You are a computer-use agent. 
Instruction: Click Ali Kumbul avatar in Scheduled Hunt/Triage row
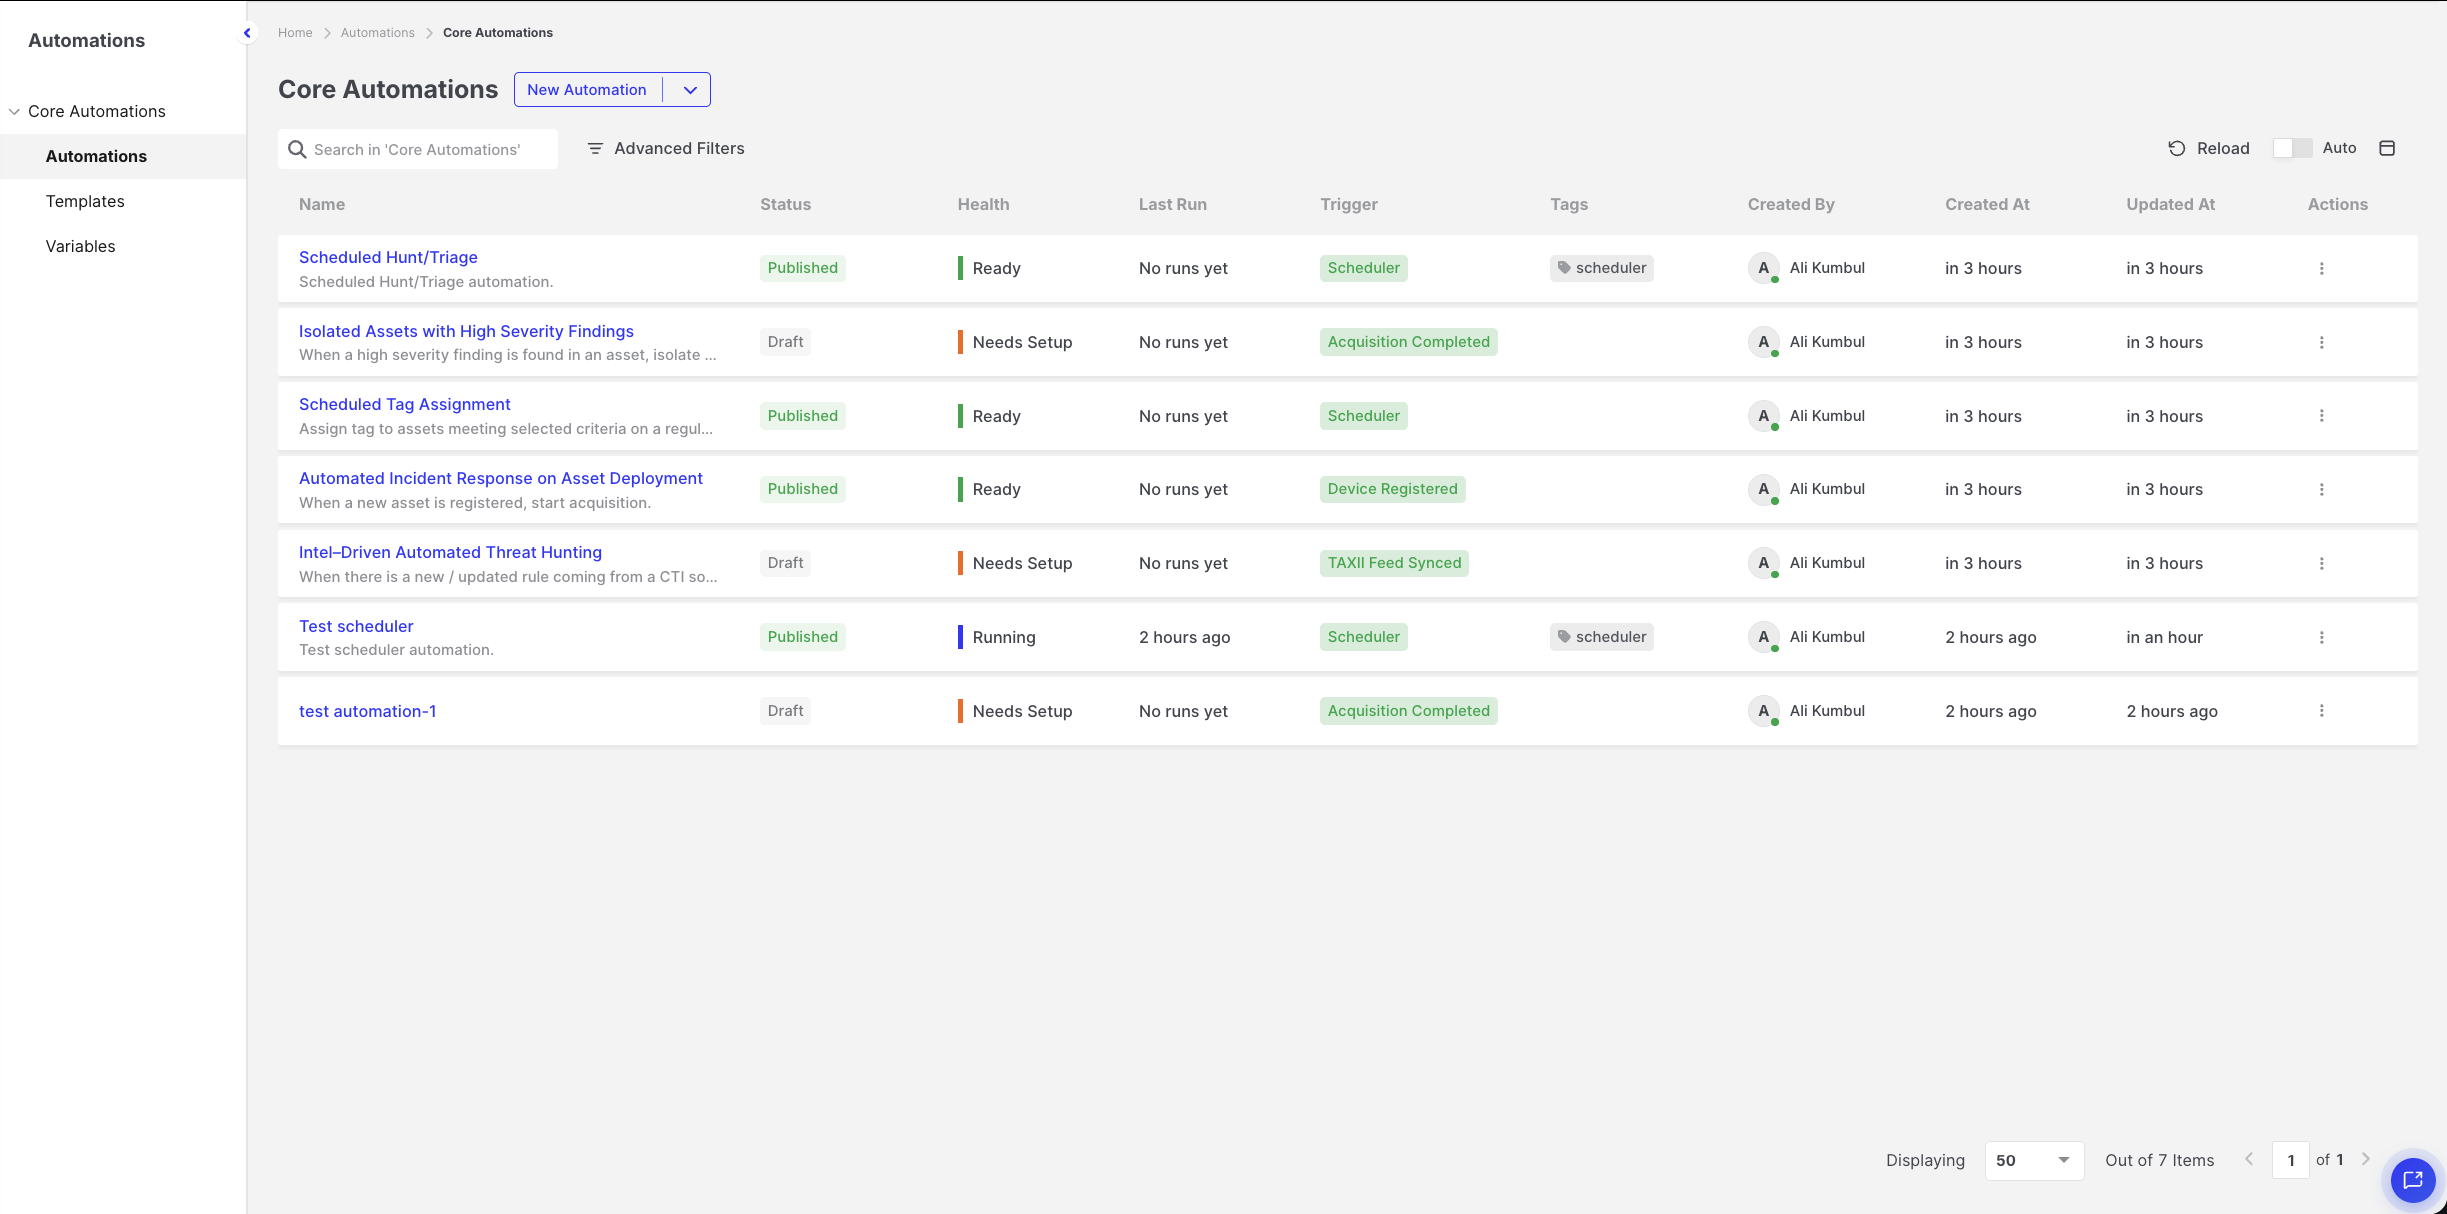coord(1764,268)
